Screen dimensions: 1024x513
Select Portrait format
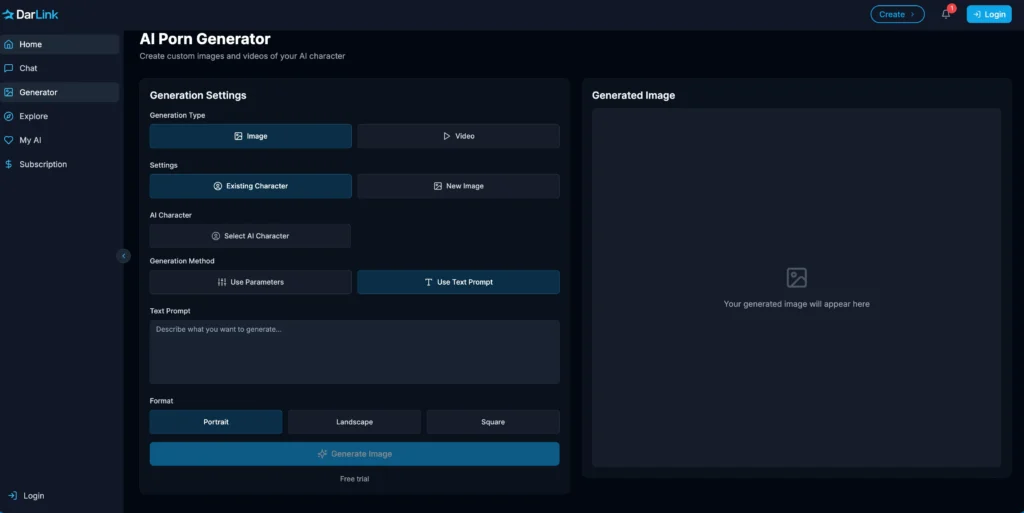click(x=216, y=422)
